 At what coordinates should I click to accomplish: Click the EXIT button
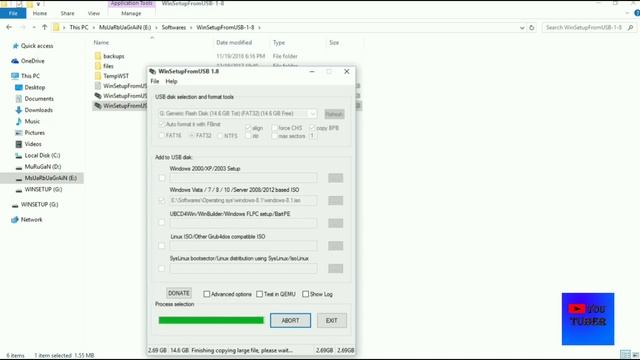(x=332, y=320)
